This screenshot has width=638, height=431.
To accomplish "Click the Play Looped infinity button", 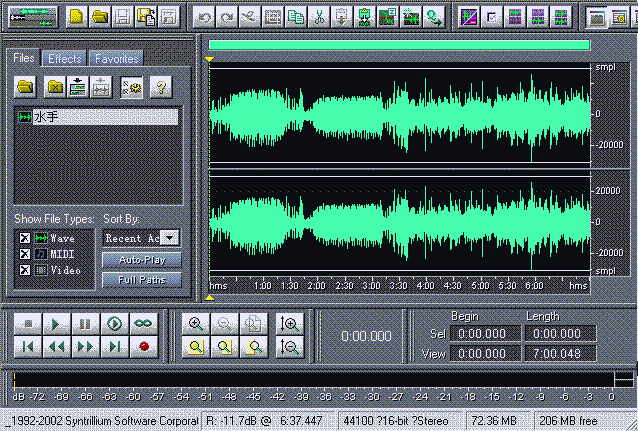I will [144, 324].
